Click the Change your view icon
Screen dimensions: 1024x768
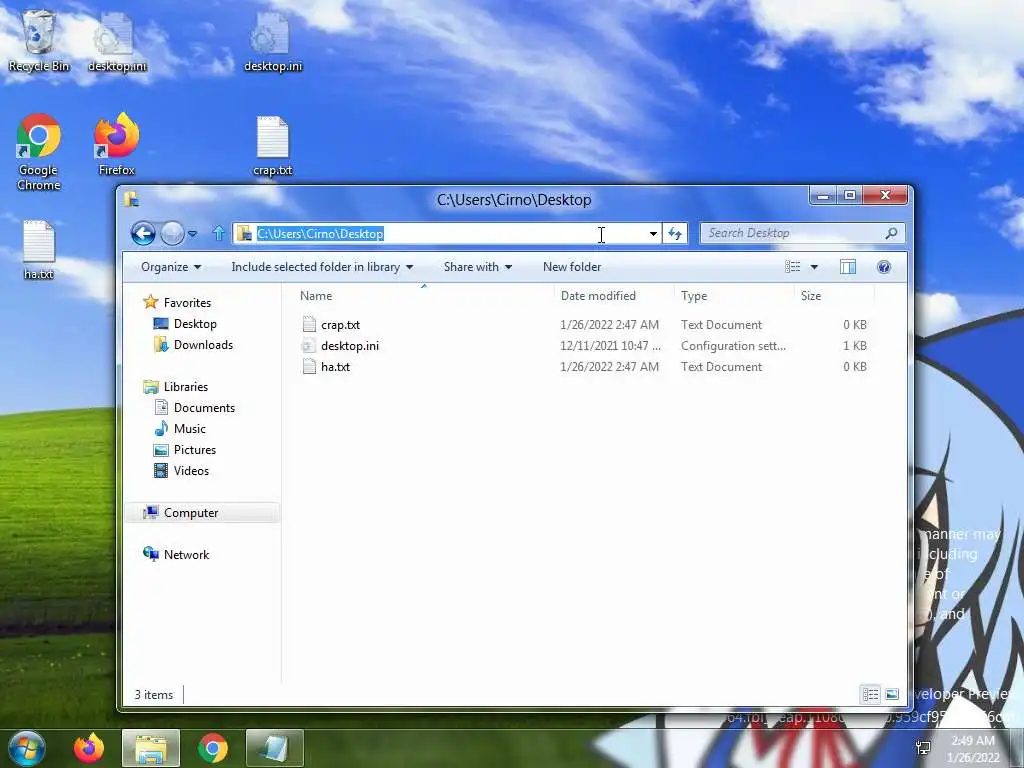(792, 266)
